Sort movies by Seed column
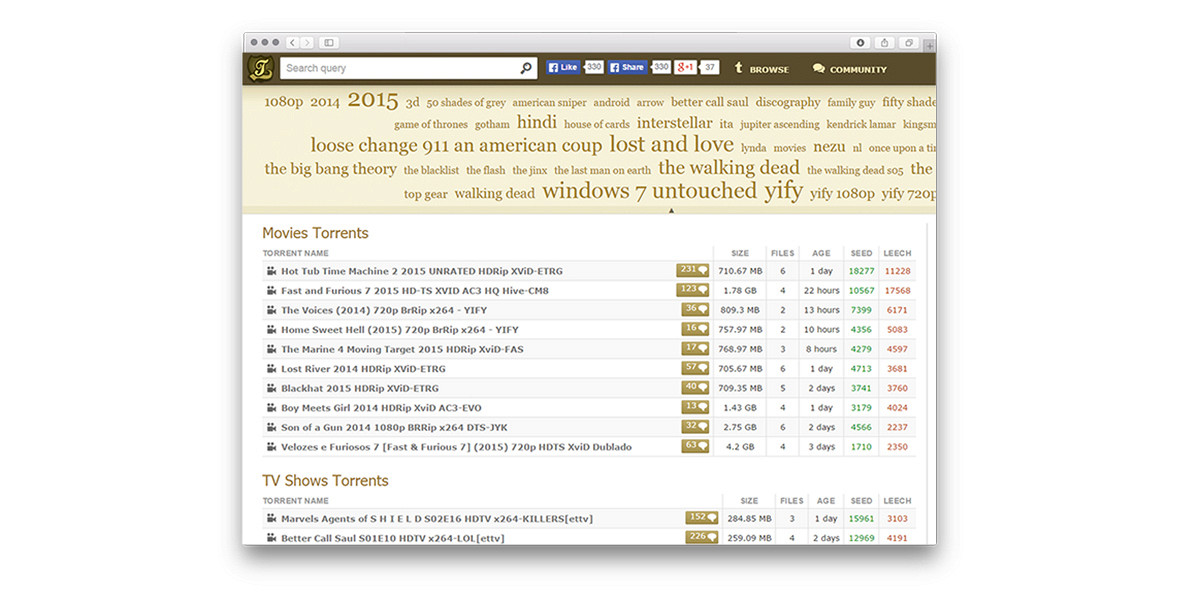1200x600 pixels. click(x=861, y=253)
